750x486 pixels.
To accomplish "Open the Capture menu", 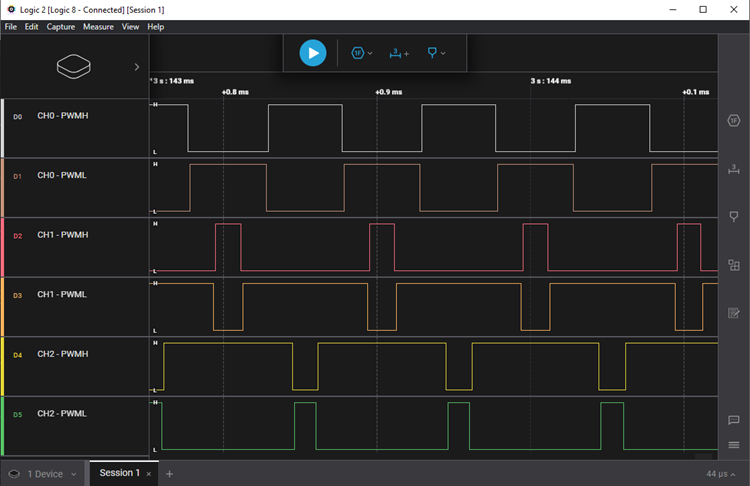I will pos(60,27).
